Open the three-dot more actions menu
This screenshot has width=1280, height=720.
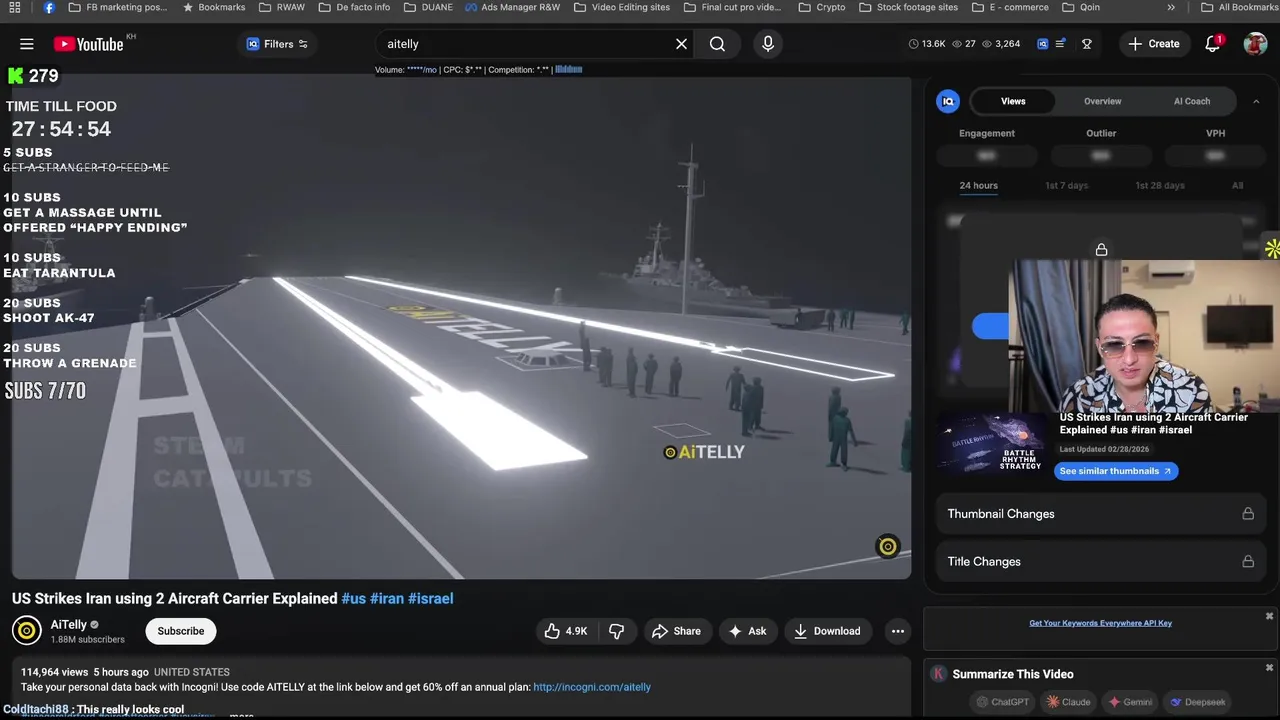898,631
